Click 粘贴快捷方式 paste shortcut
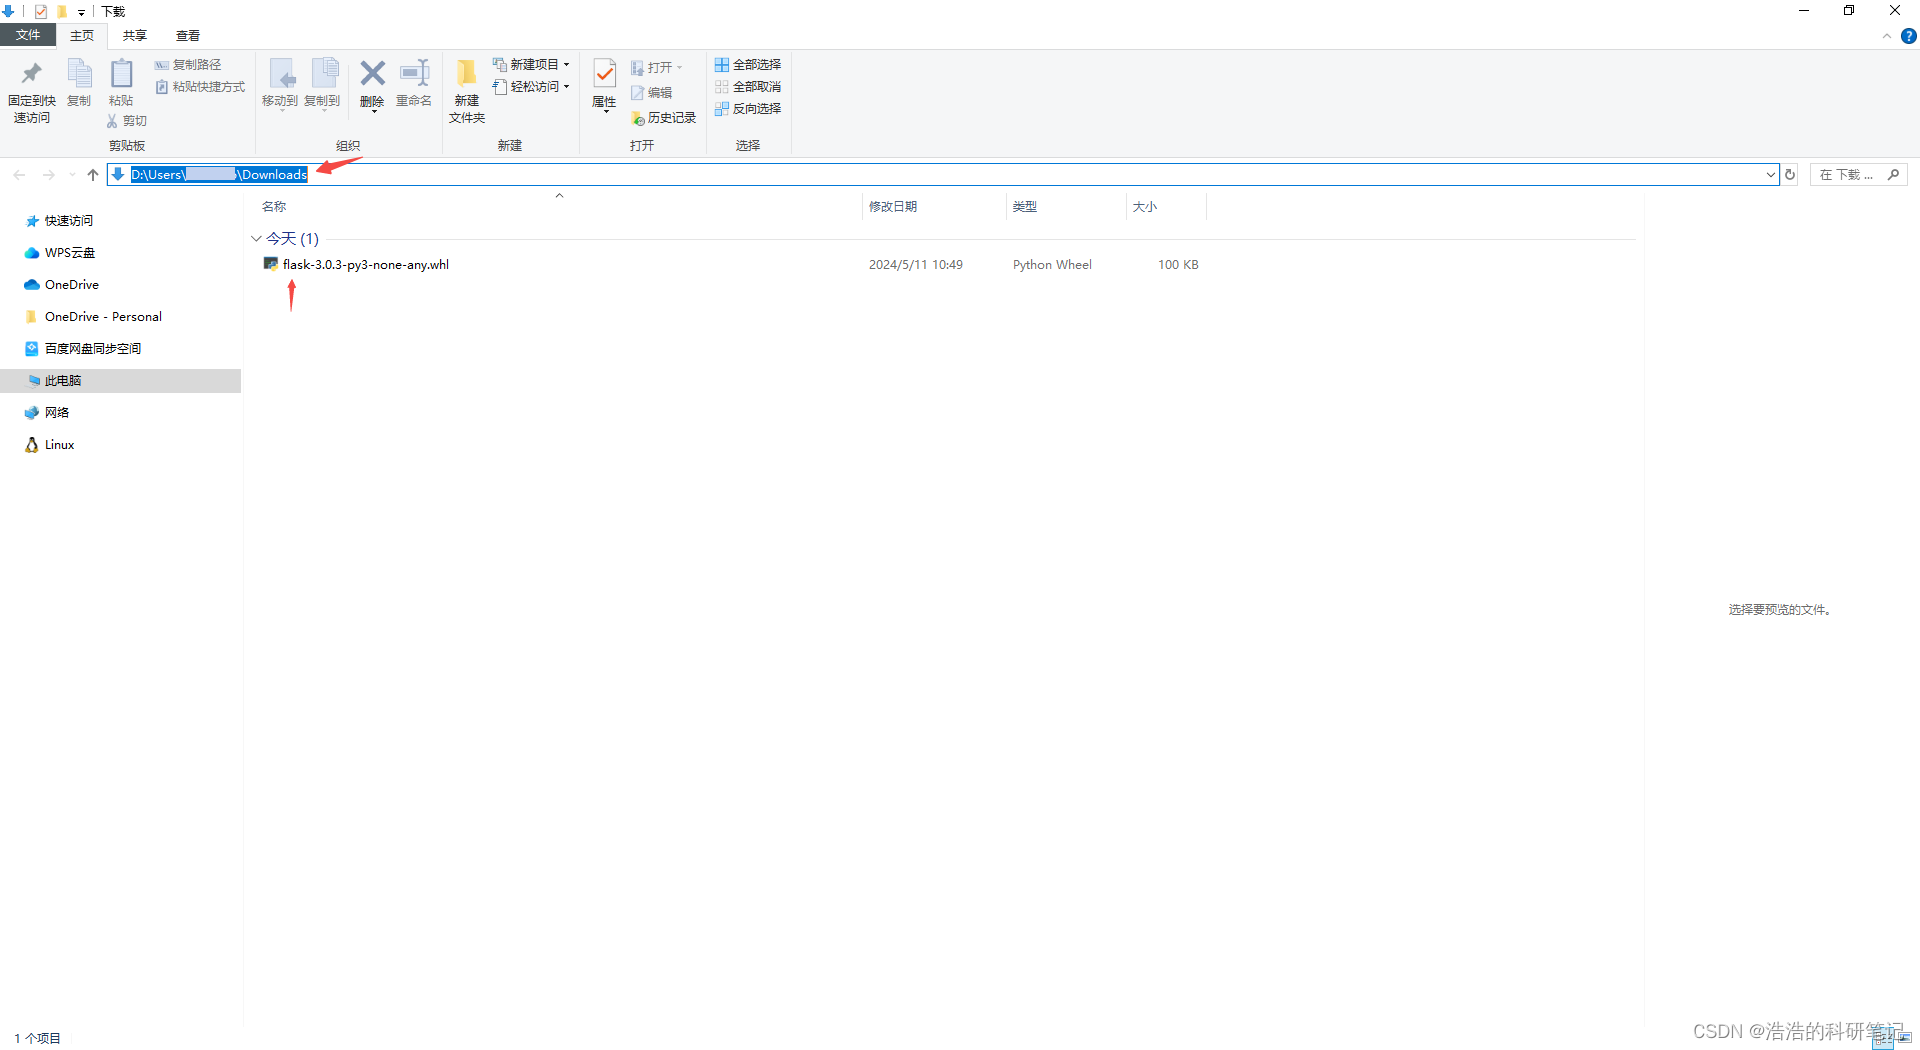Screen dimensions: 1920x1050 200,87
